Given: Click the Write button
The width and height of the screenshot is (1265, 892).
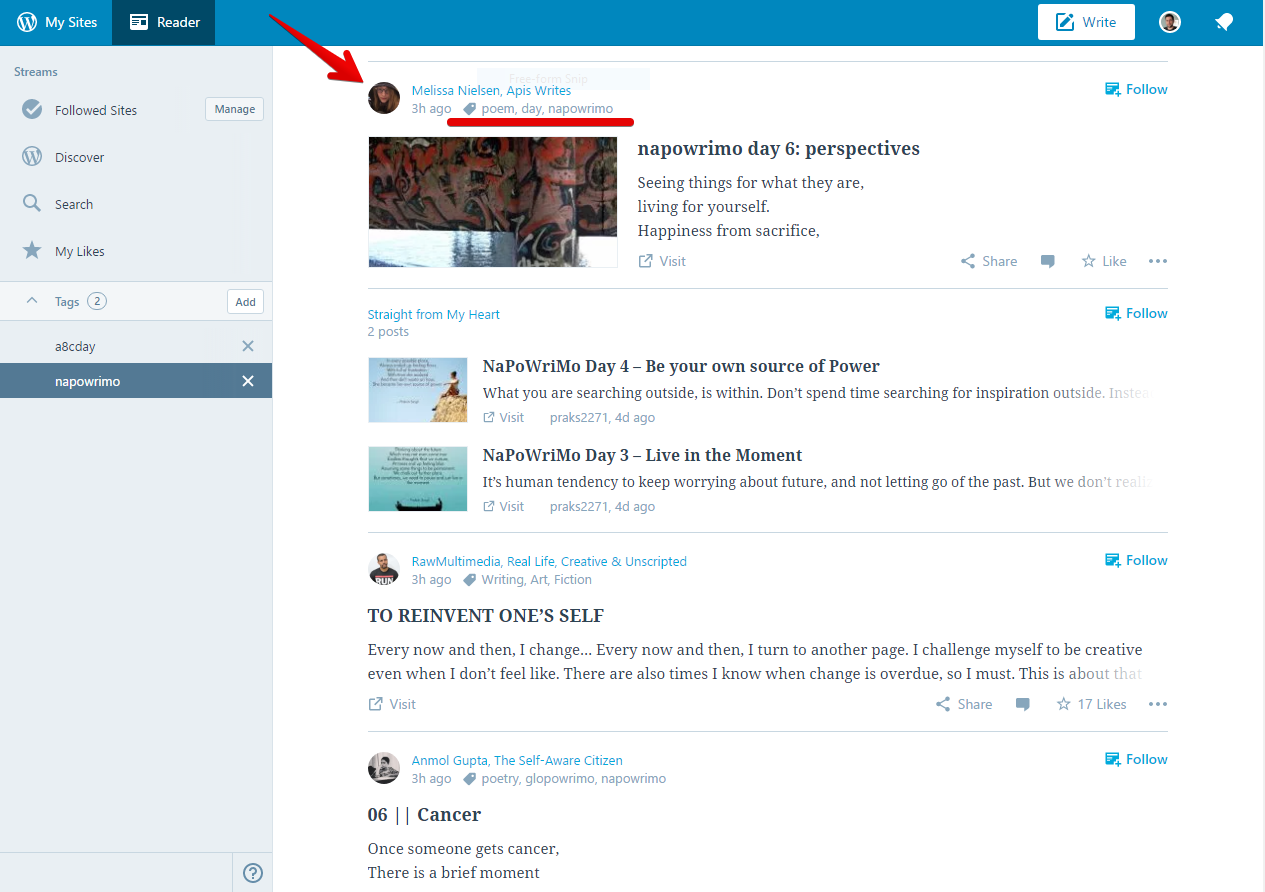Looking at the screenshot, I should coord(1086,22).
